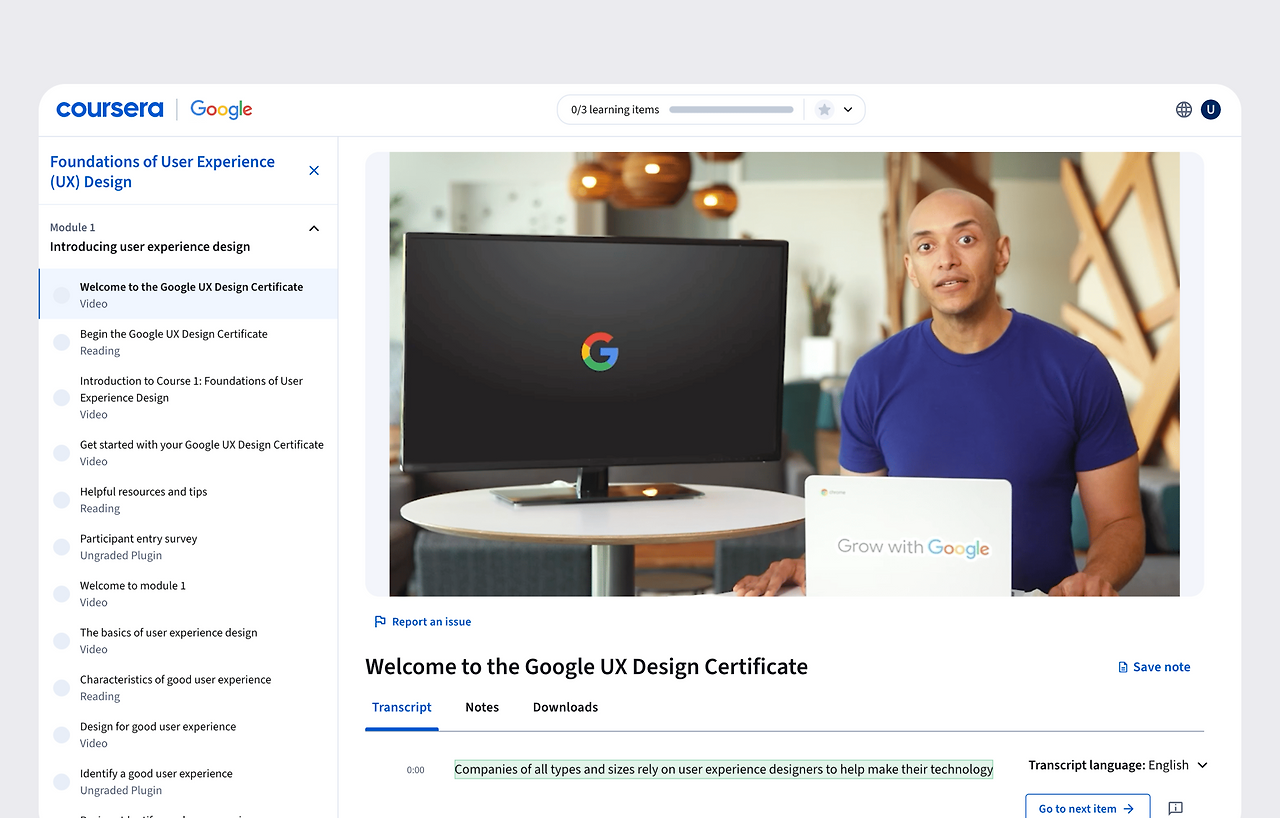Screen dimensions: 1280x818
Task: Open the user avatar menu labeled U
Action: click(1211, 110)
